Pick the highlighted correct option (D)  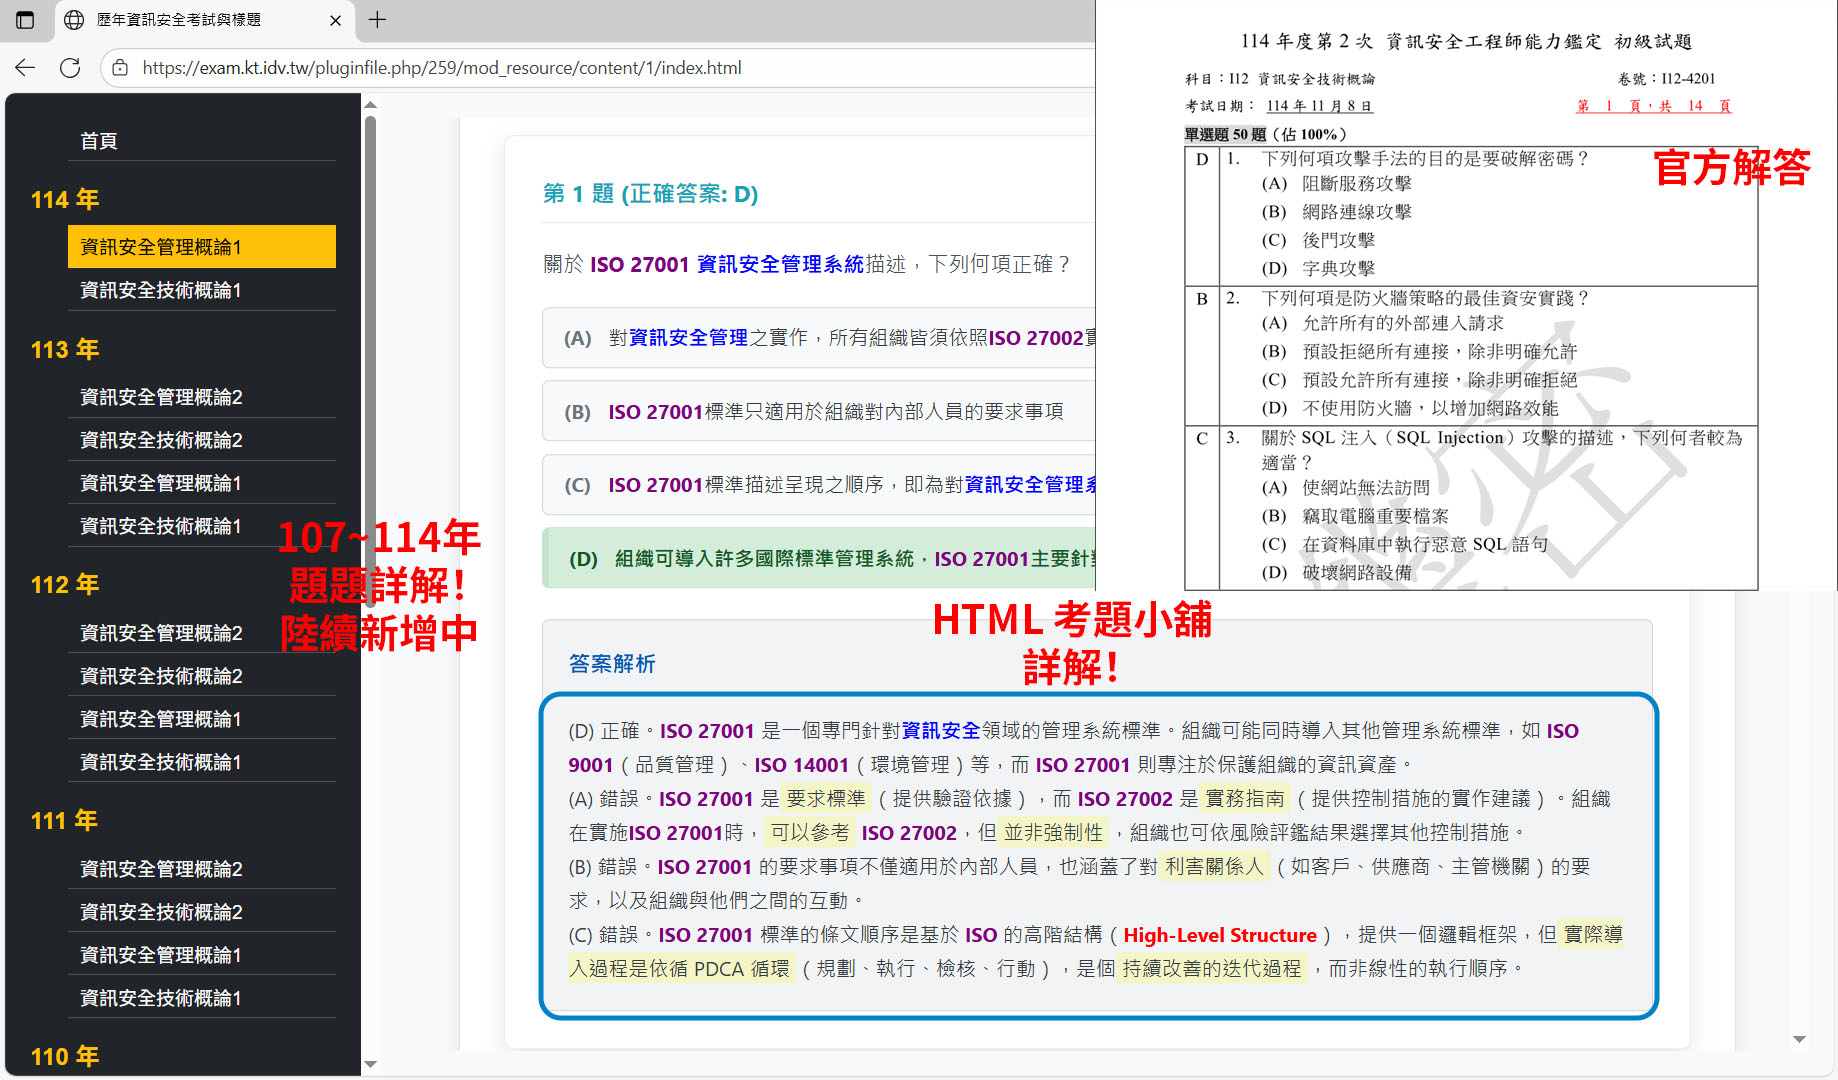point(820,559)
